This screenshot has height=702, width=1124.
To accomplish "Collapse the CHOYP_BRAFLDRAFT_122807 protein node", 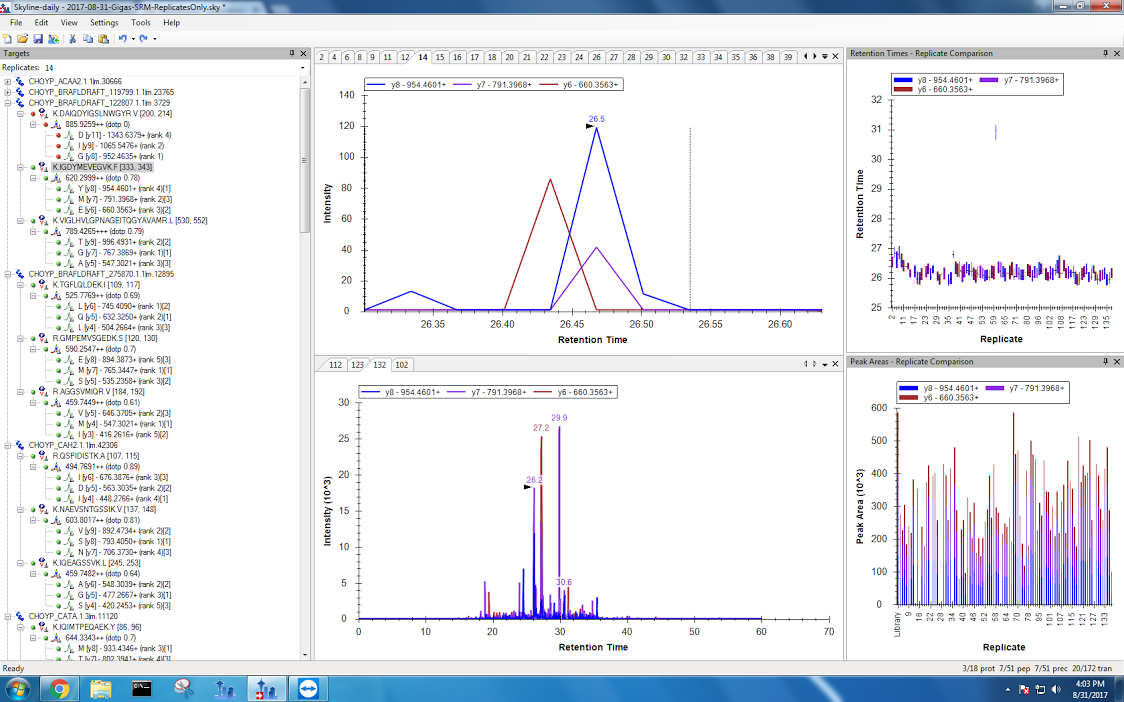I will click(x=8, y=102).
